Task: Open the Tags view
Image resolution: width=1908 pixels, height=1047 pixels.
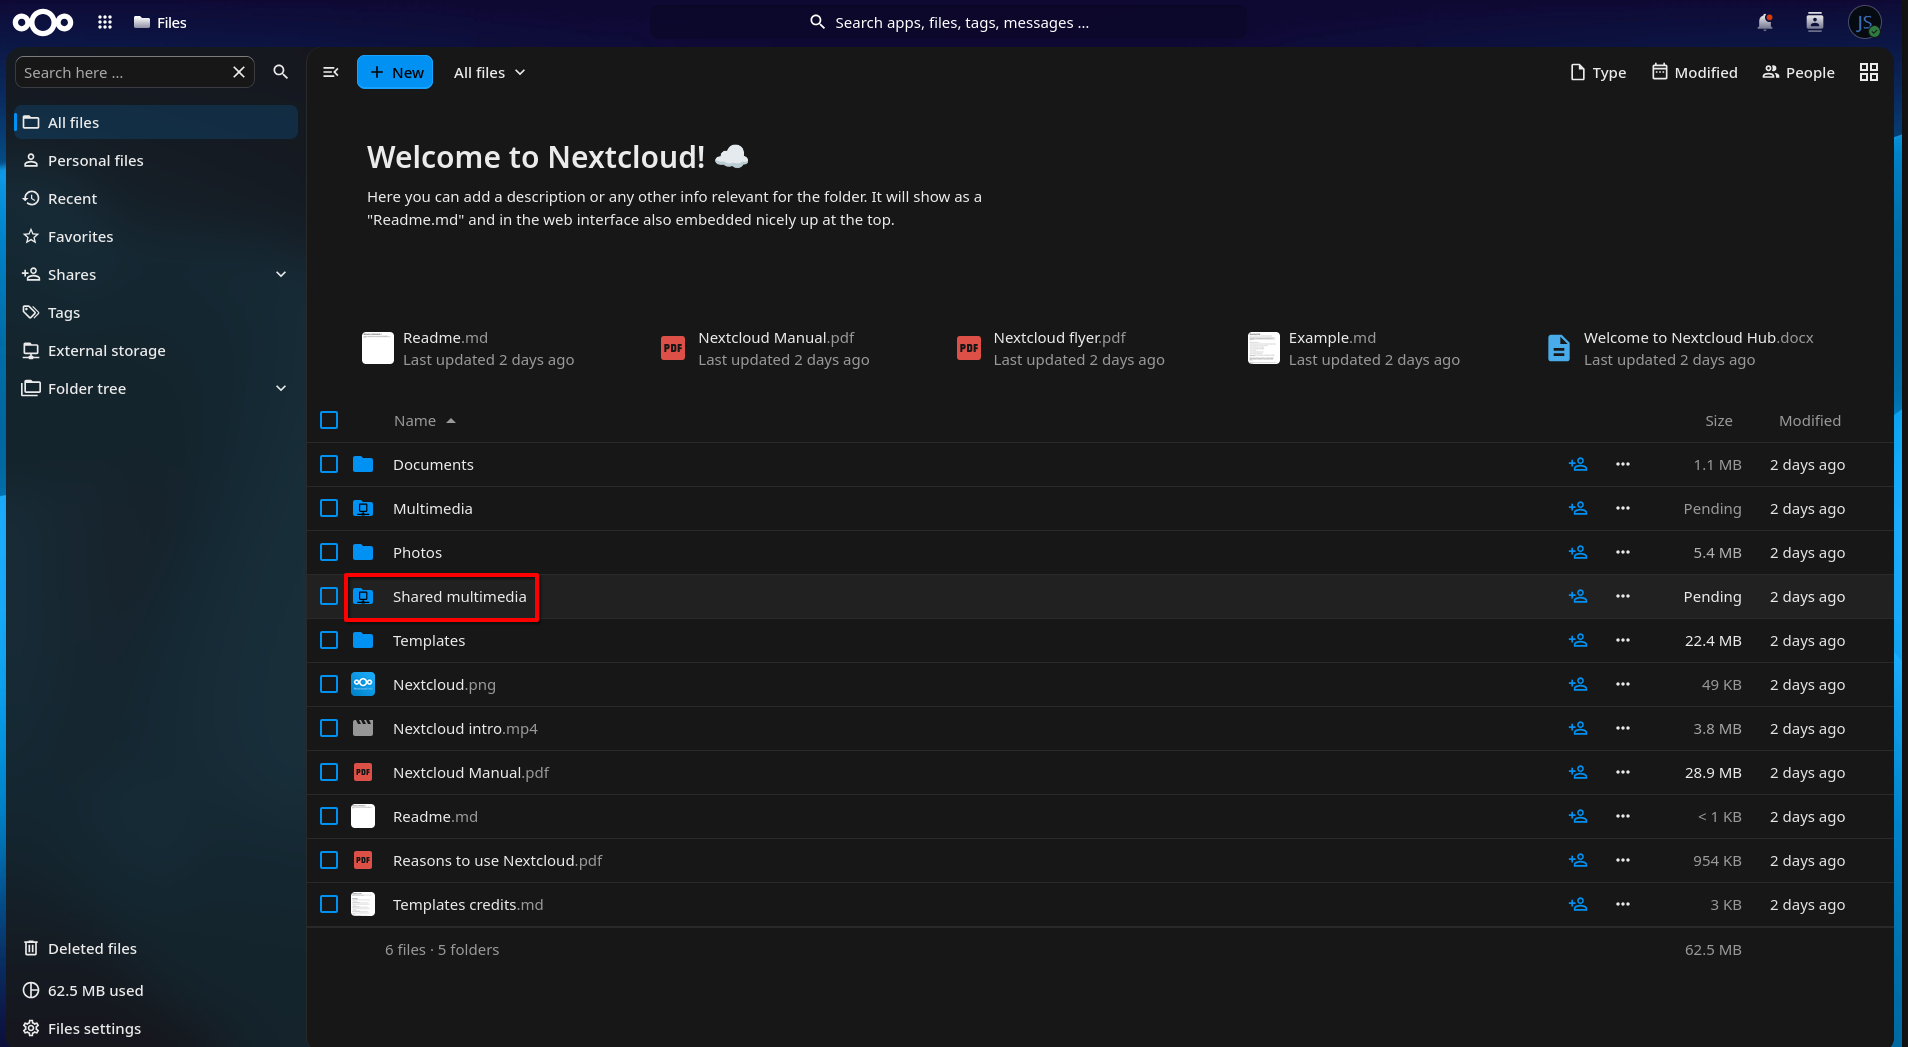Action: click(156, 312)
